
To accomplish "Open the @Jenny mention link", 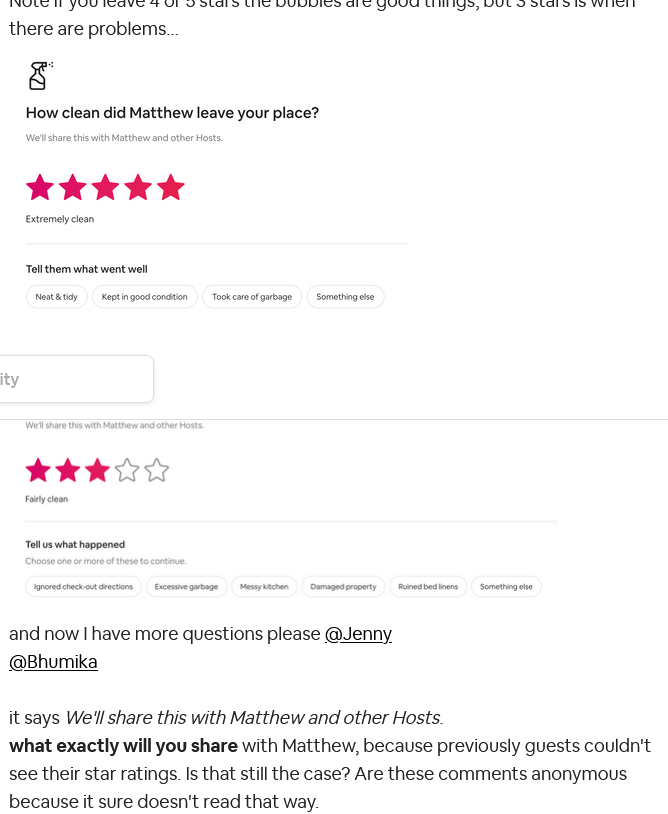I will click(358, 634).
